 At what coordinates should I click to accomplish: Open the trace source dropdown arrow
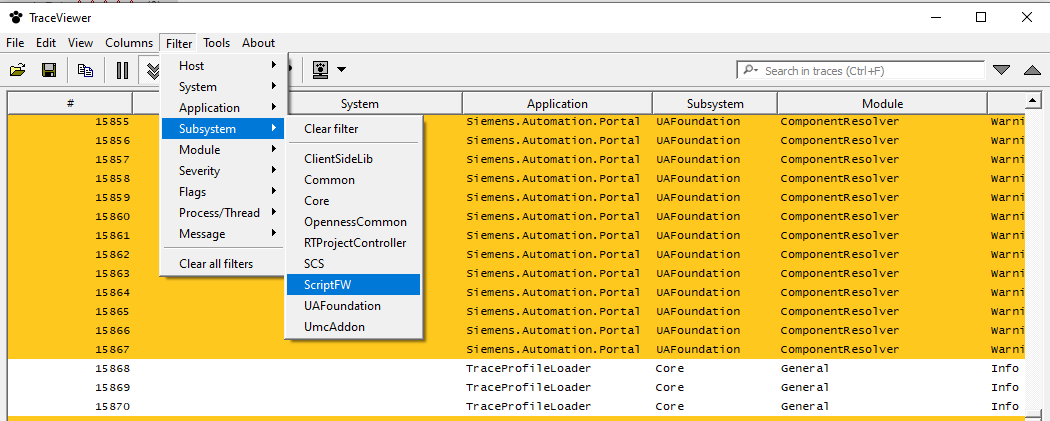pyautogui.click(x=342, y=70)
